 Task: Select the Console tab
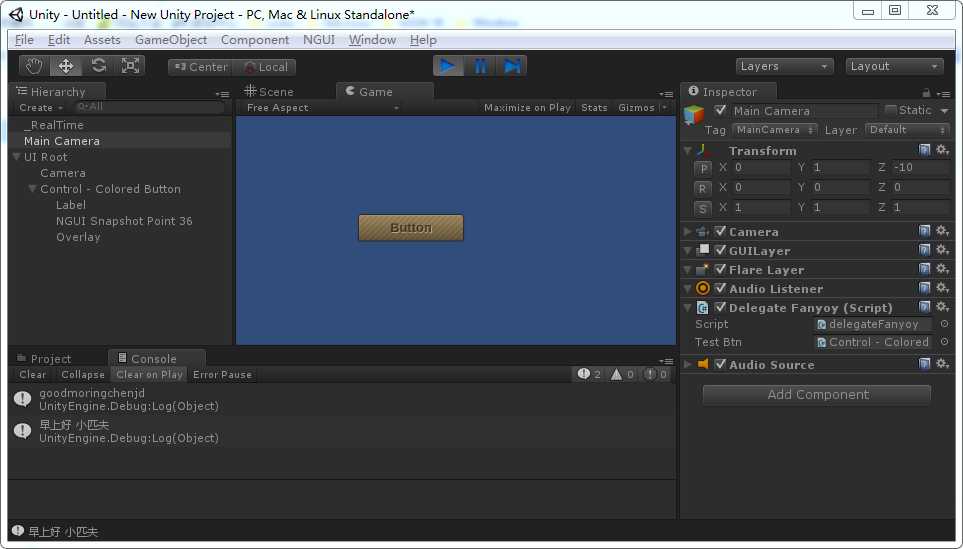[157, 359]
